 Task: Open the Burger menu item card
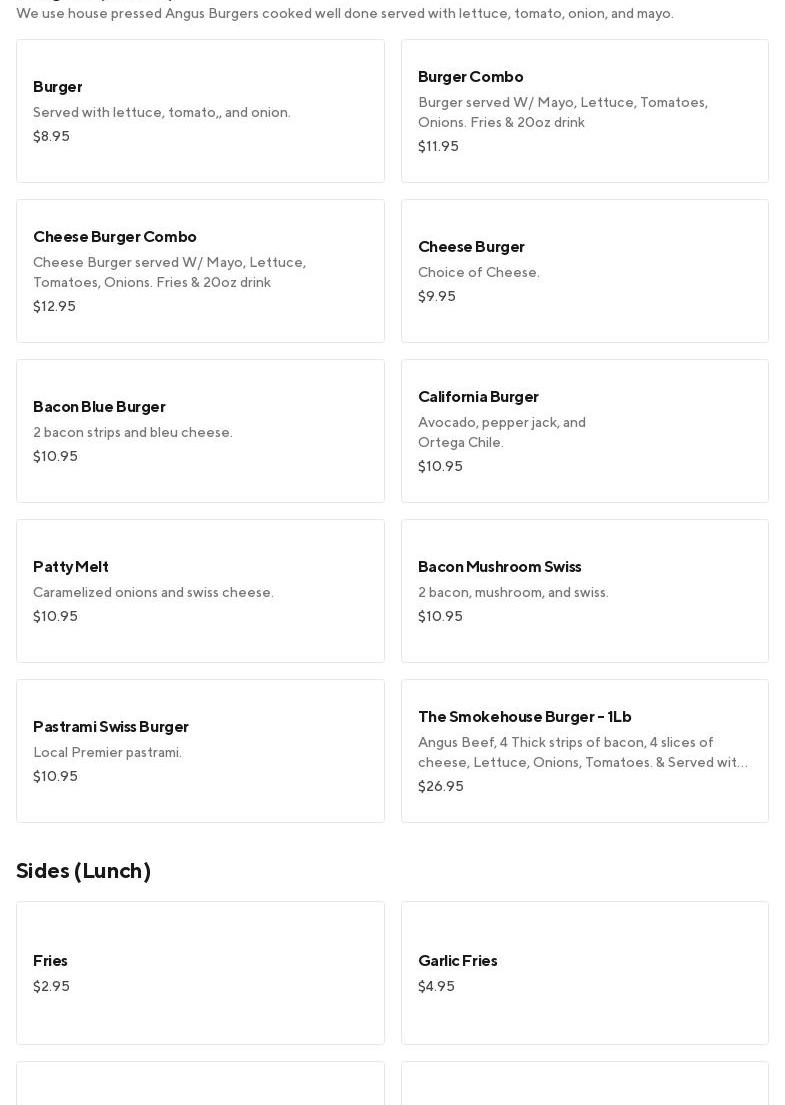200,111
